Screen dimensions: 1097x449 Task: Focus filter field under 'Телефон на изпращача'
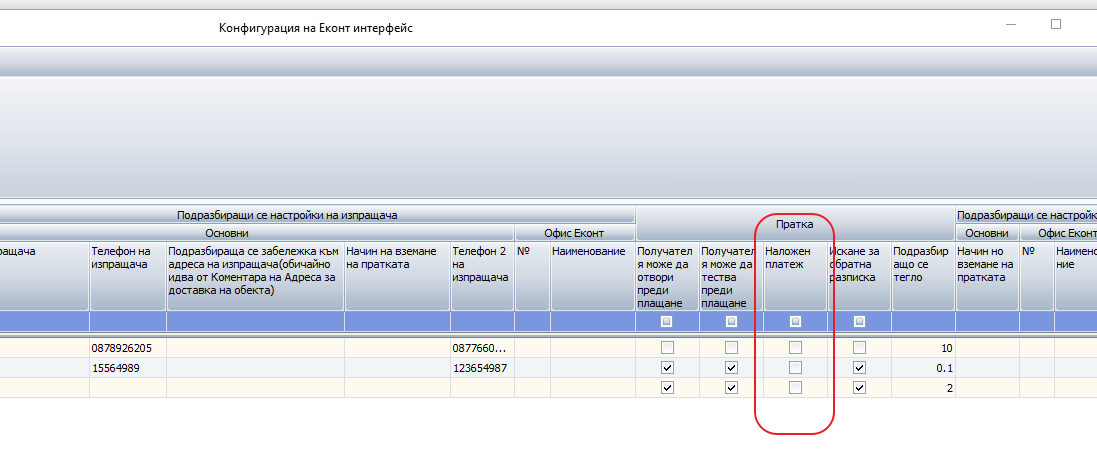[128, 322]
